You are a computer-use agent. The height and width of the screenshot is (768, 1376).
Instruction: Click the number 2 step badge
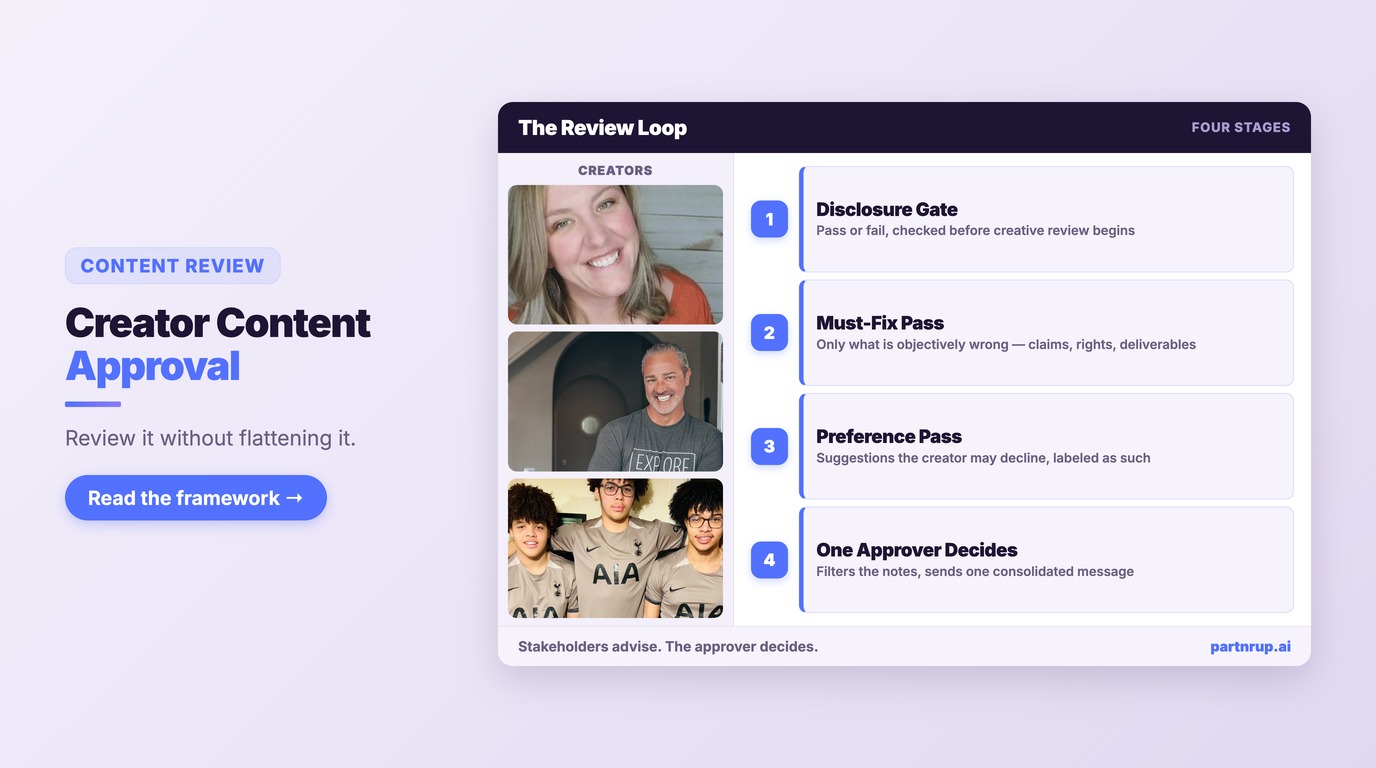click(769, 333)
